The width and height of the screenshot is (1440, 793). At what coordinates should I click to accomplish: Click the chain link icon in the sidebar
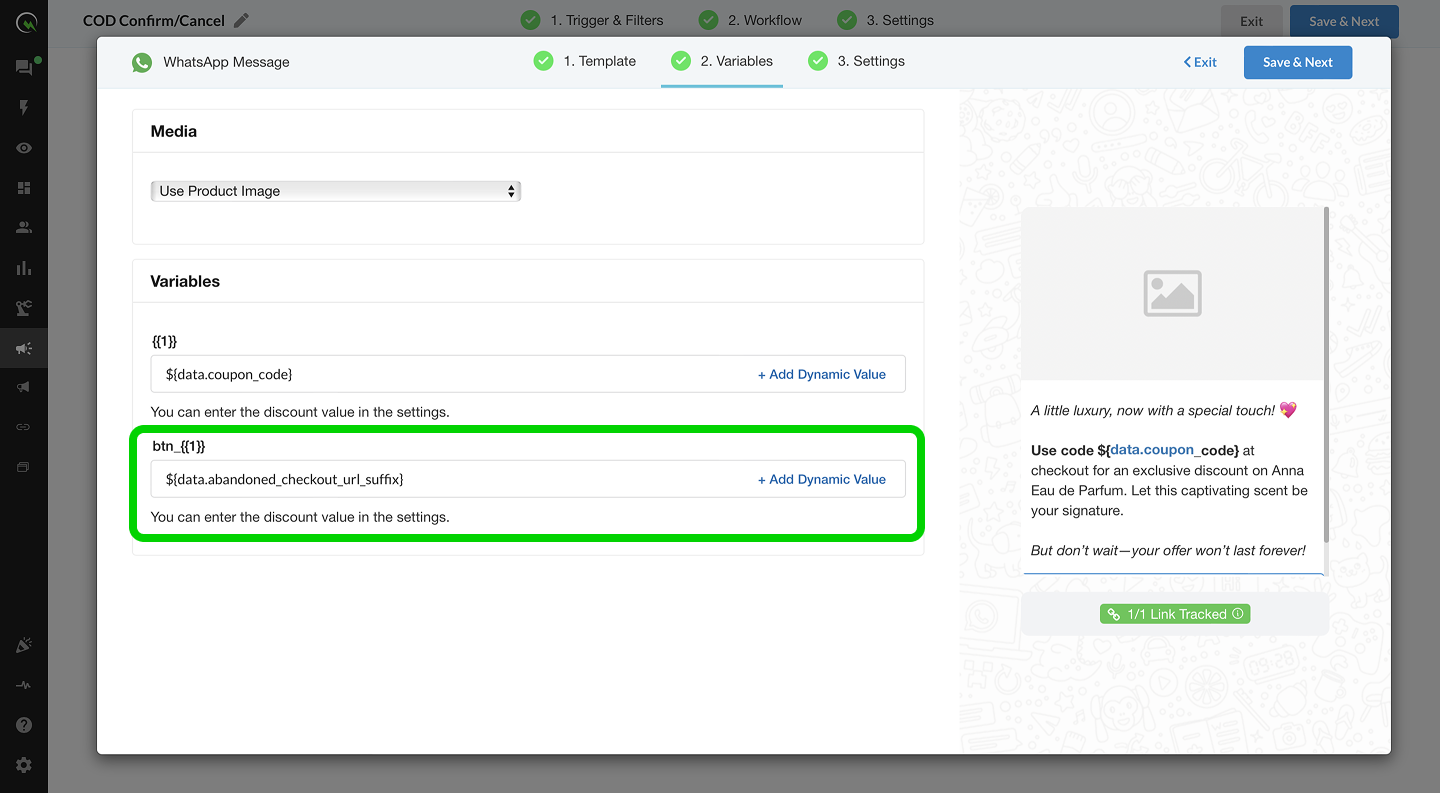click(x=24, y=427)
